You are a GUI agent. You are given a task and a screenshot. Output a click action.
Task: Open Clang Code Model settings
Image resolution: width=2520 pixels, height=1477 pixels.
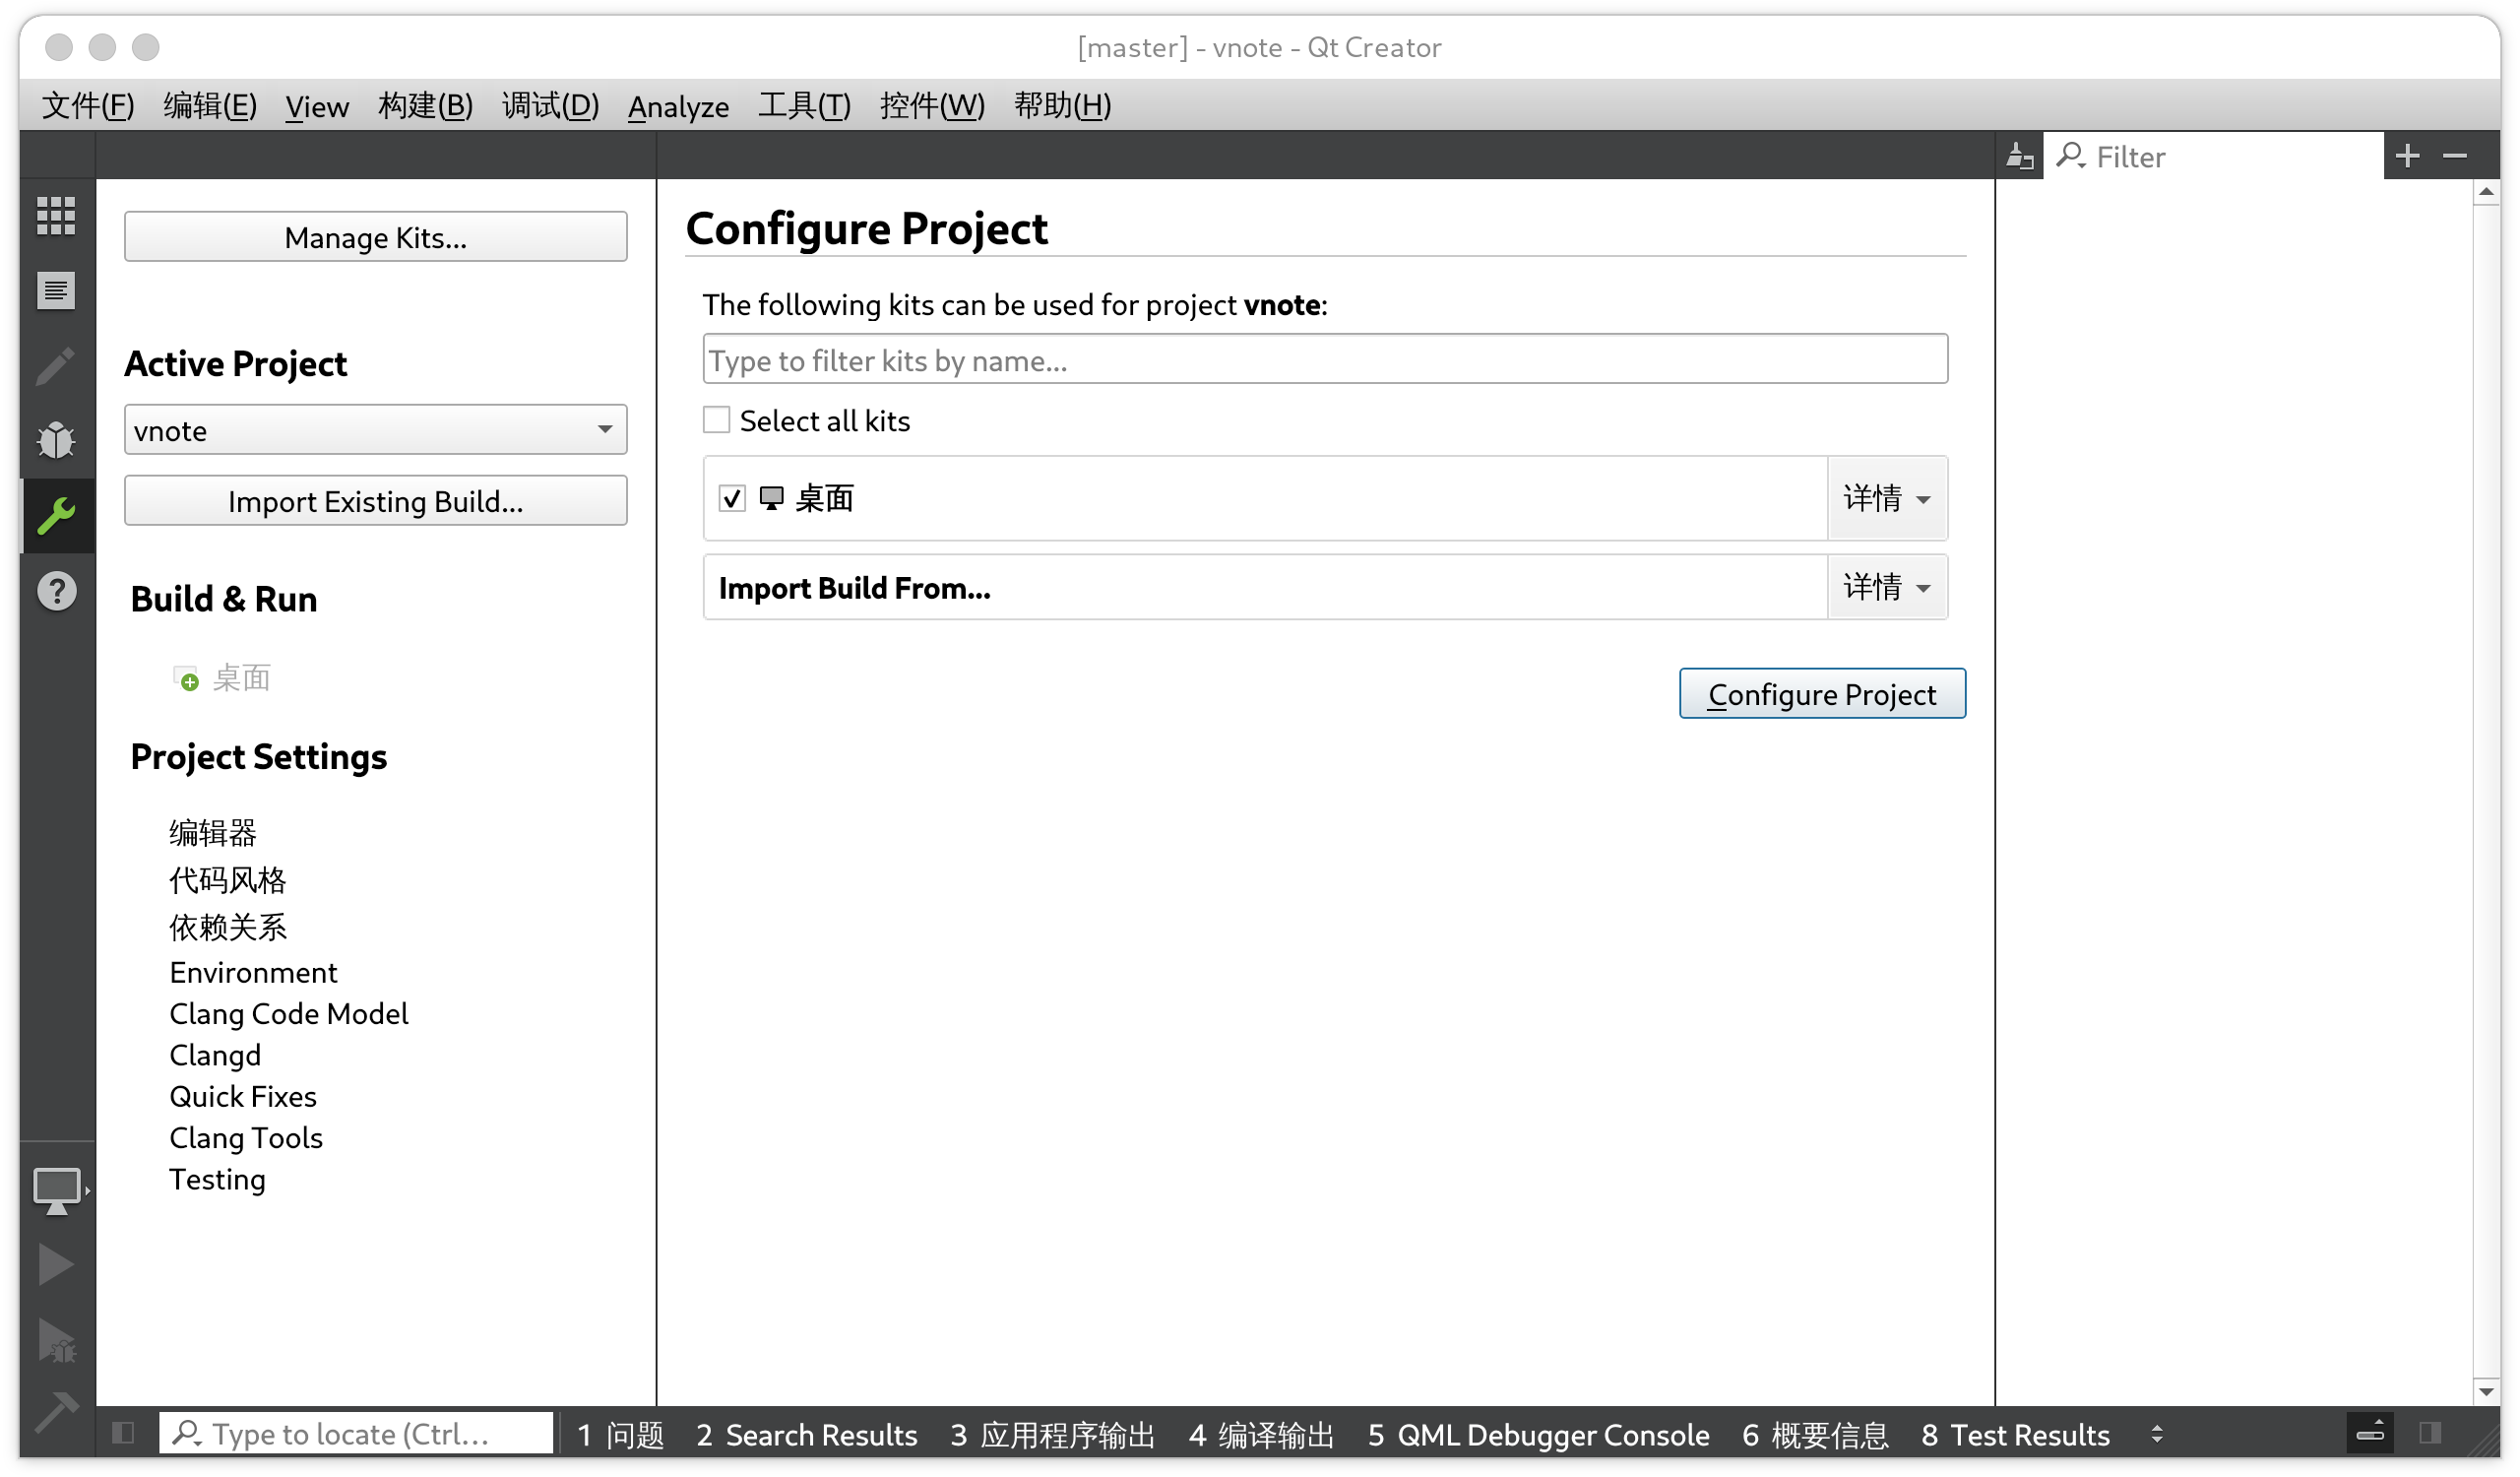coord(289,1014)
